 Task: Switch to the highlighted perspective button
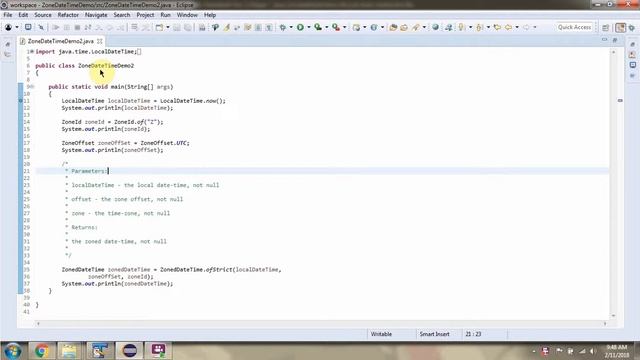620,27
